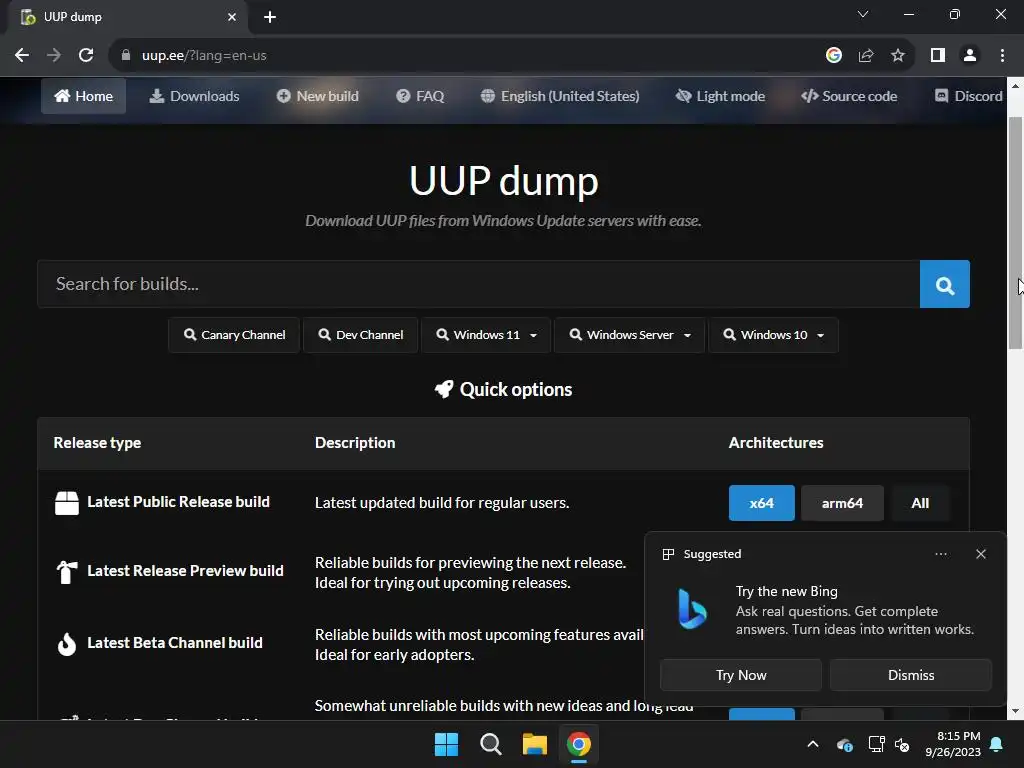Click the Quick options heading
1024x768 pixels.
pos(504,390)
